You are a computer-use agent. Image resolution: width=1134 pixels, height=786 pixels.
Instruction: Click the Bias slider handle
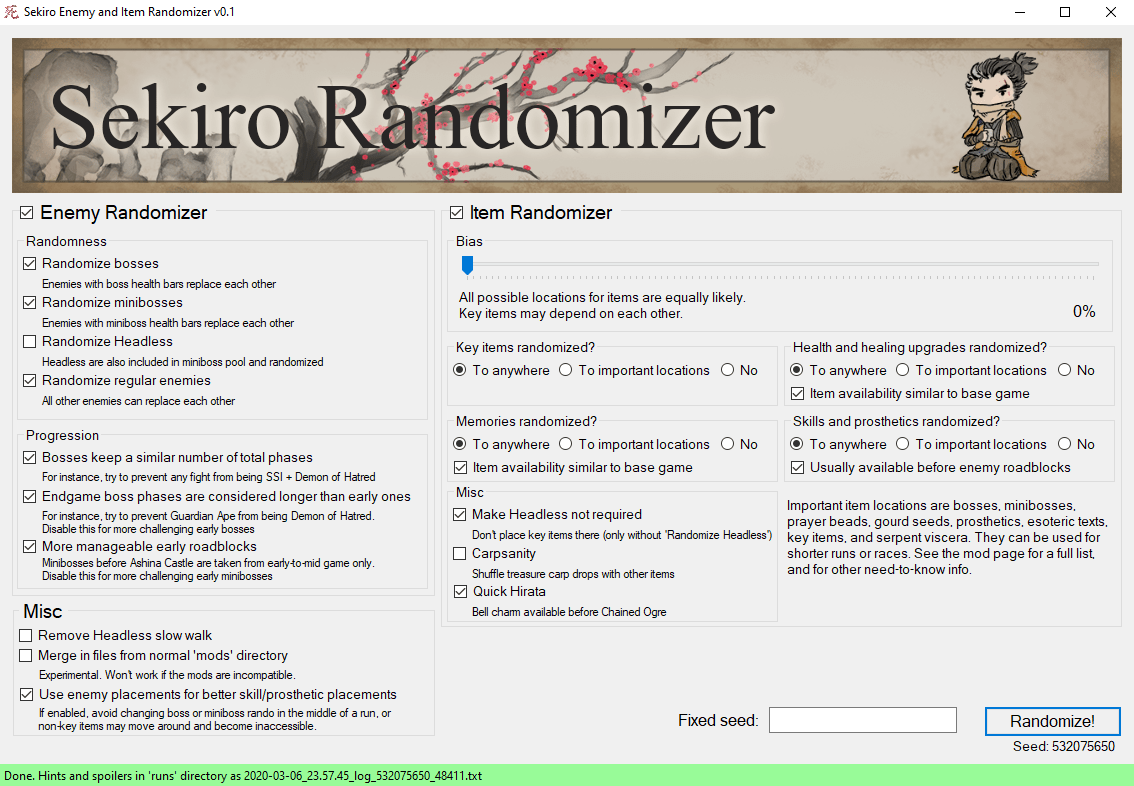click(x=467, y=265)
